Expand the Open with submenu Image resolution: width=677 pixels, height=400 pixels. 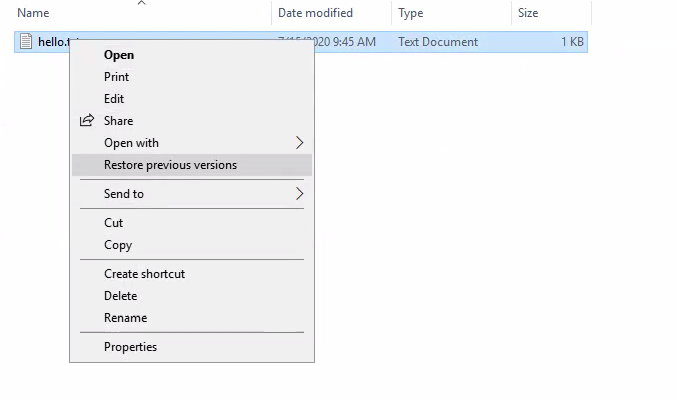tap(192, 143)
